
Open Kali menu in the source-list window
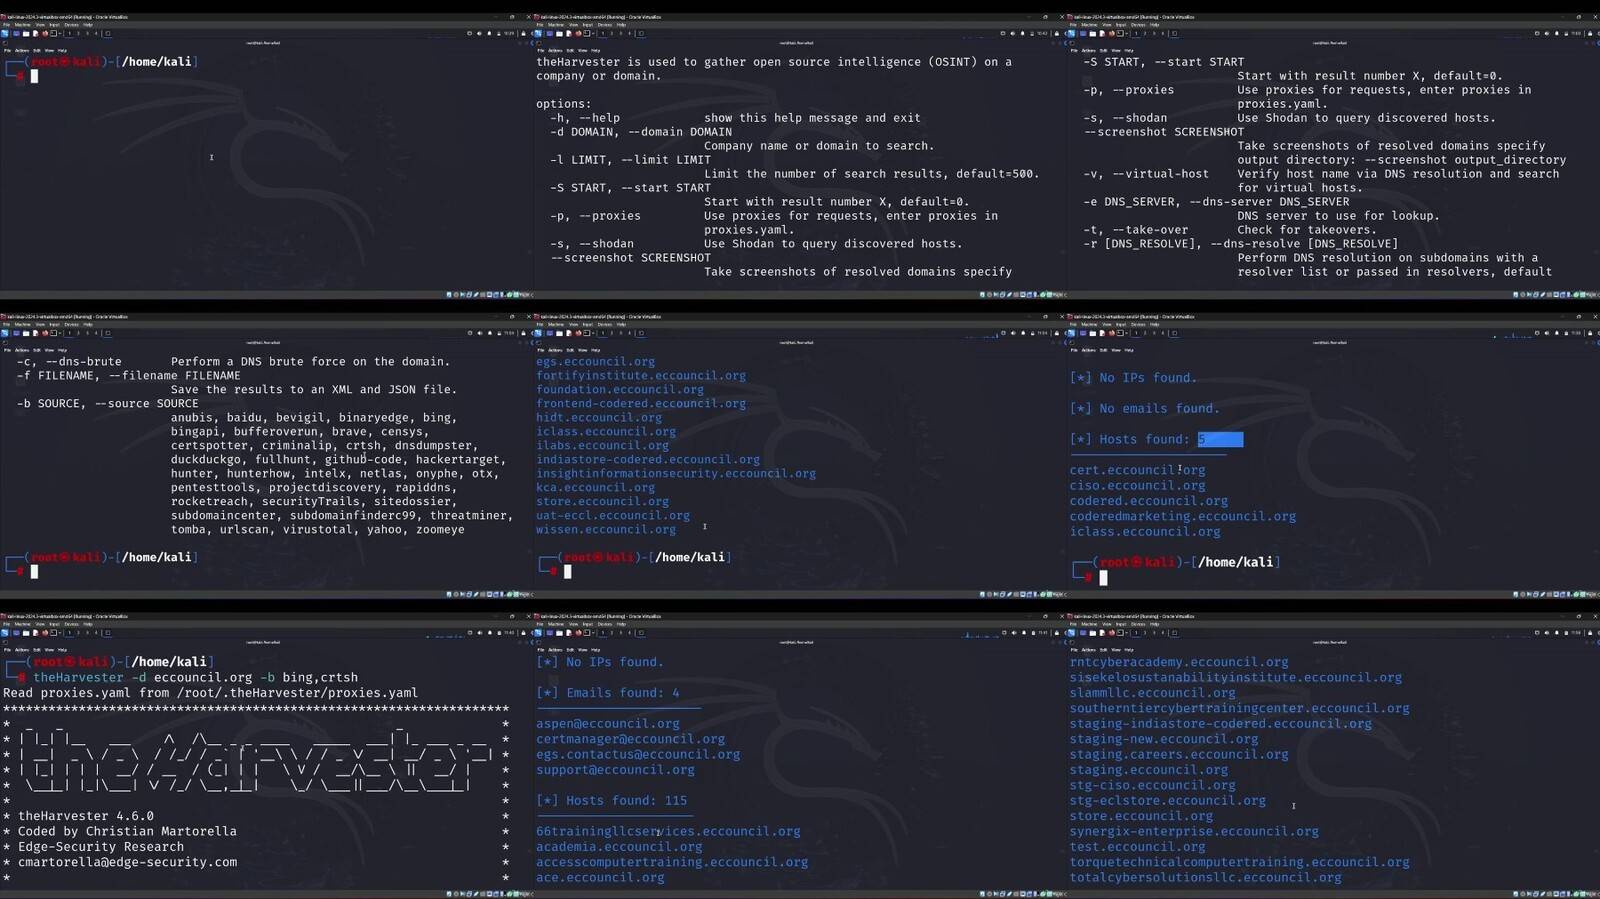5,333
